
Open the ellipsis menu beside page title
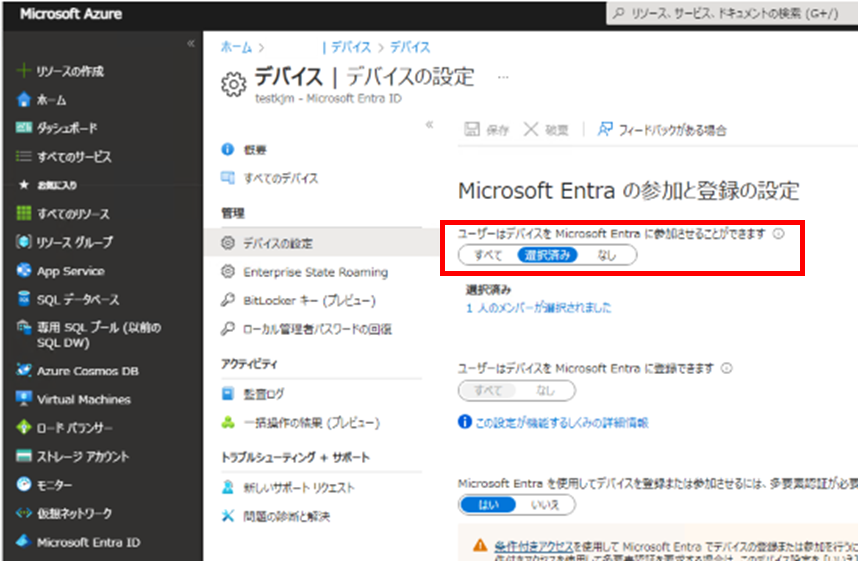coord(503,78)
